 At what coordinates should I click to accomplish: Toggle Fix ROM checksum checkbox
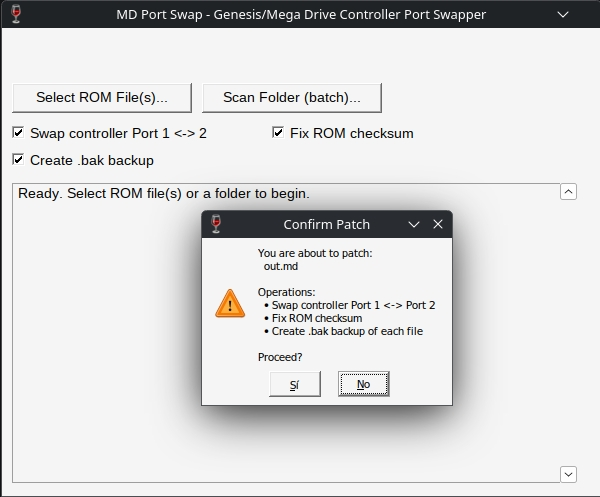278,133
